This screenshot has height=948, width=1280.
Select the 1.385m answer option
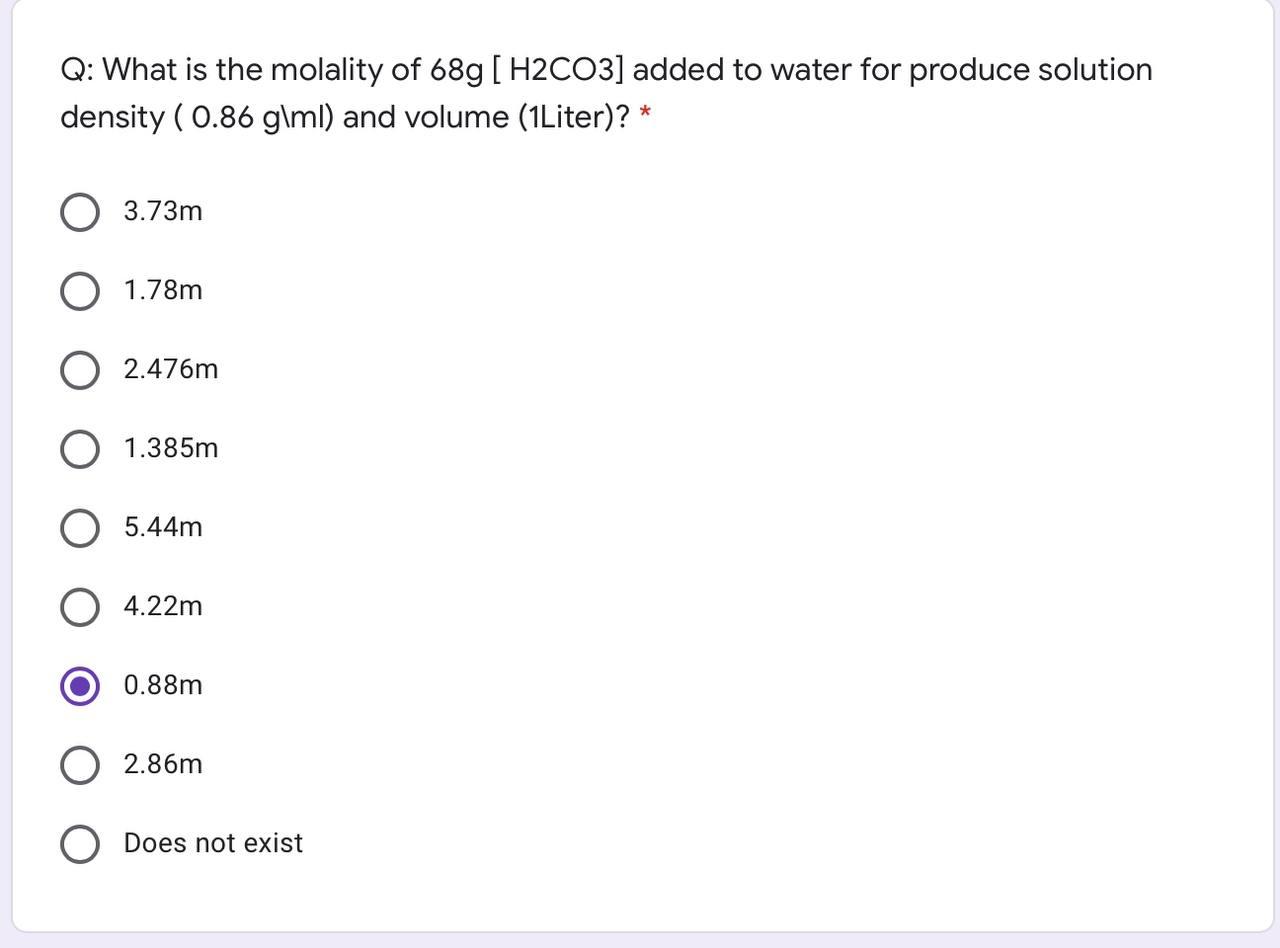coord(80,448)
